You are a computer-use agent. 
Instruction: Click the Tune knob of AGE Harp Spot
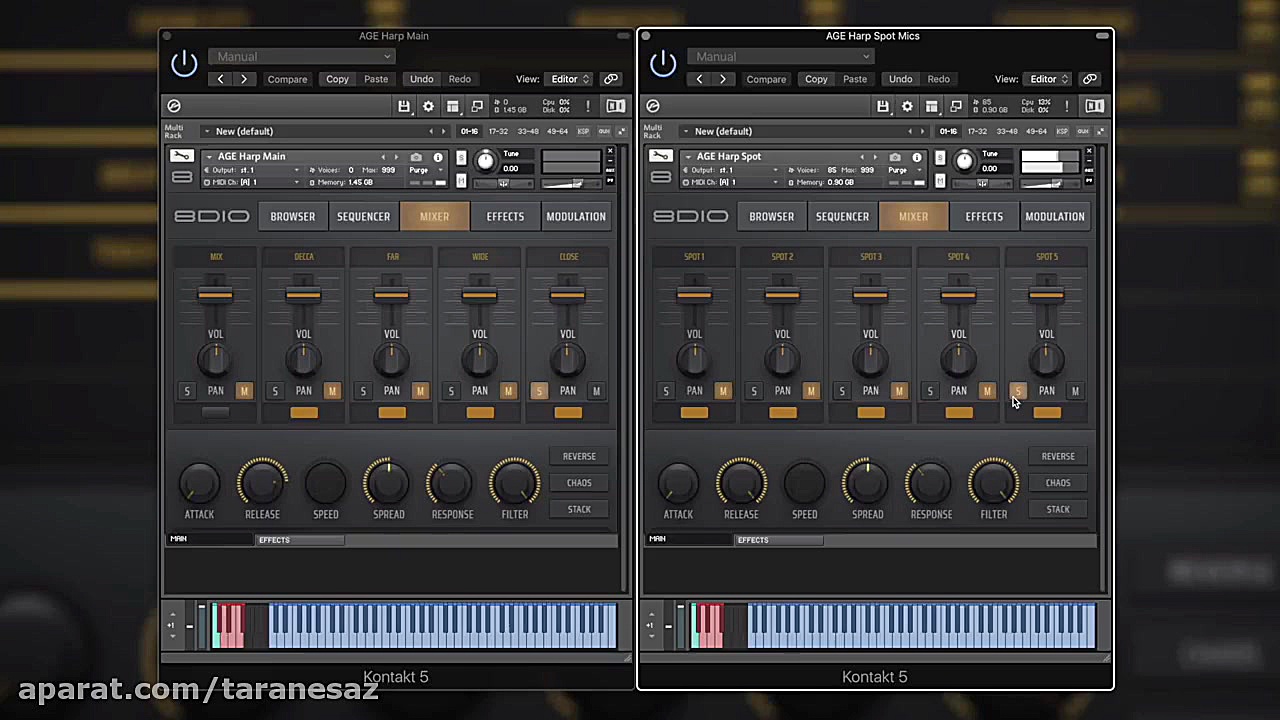[x=964, y=161]
